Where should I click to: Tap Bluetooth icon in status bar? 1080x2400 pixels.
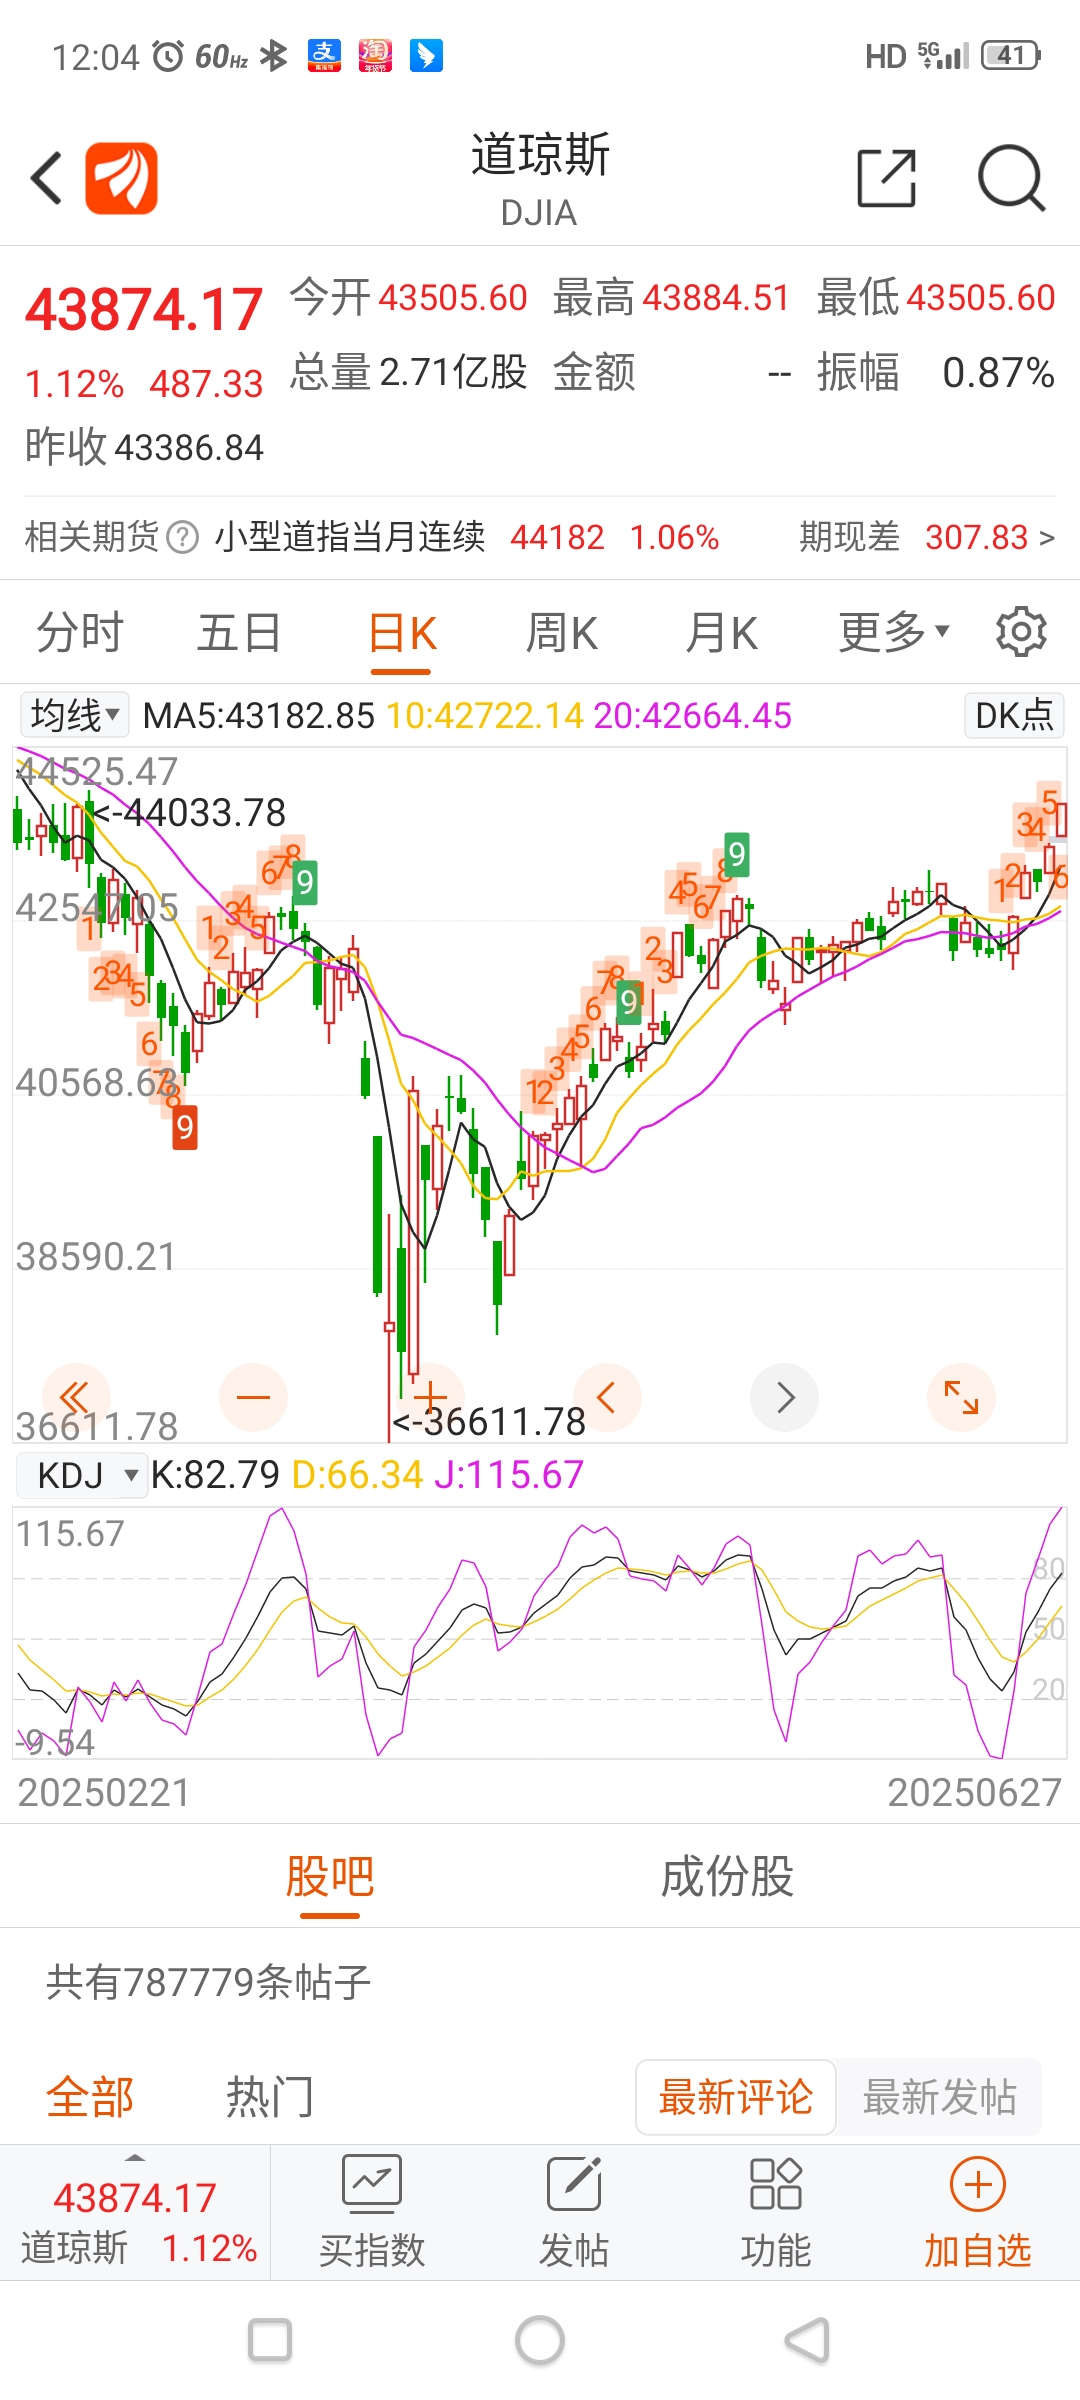tap(273, 56)
